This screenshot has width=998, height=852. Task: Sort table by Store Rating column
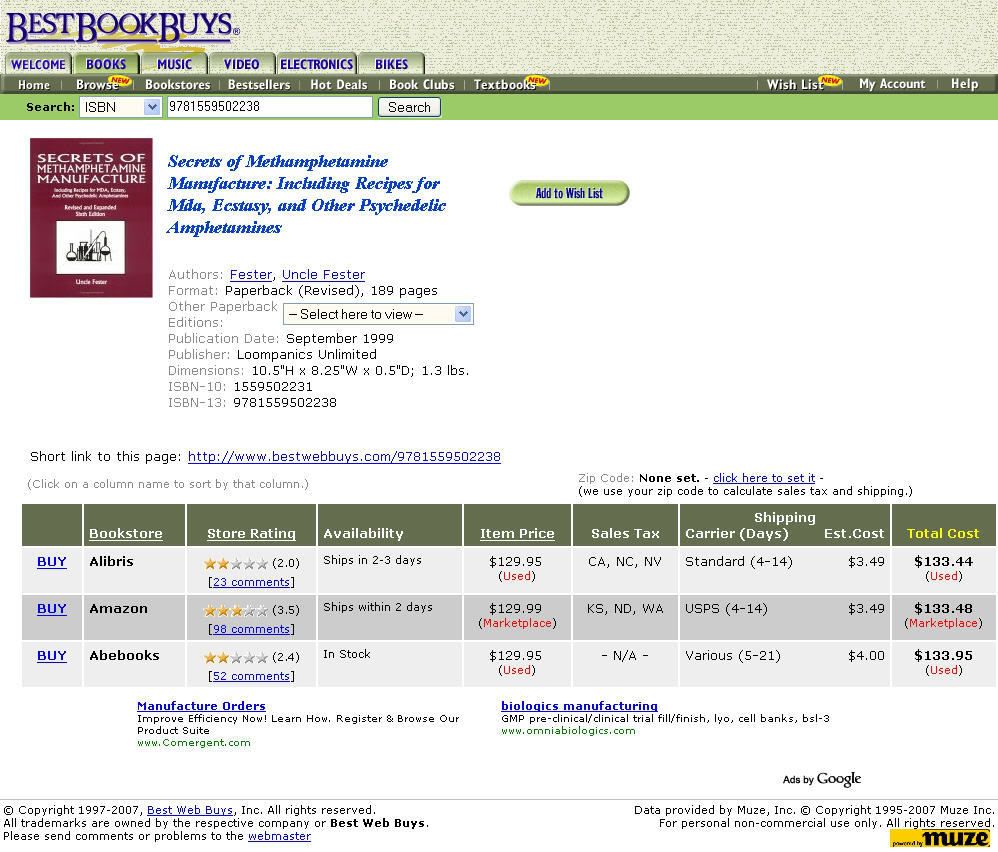point(251,533)
